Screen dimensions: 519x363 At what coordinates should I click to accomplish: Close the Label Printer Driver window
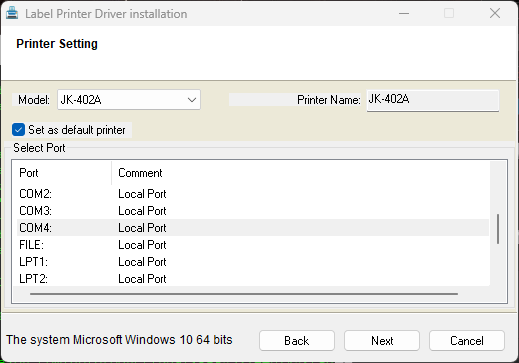coord(495,13)
